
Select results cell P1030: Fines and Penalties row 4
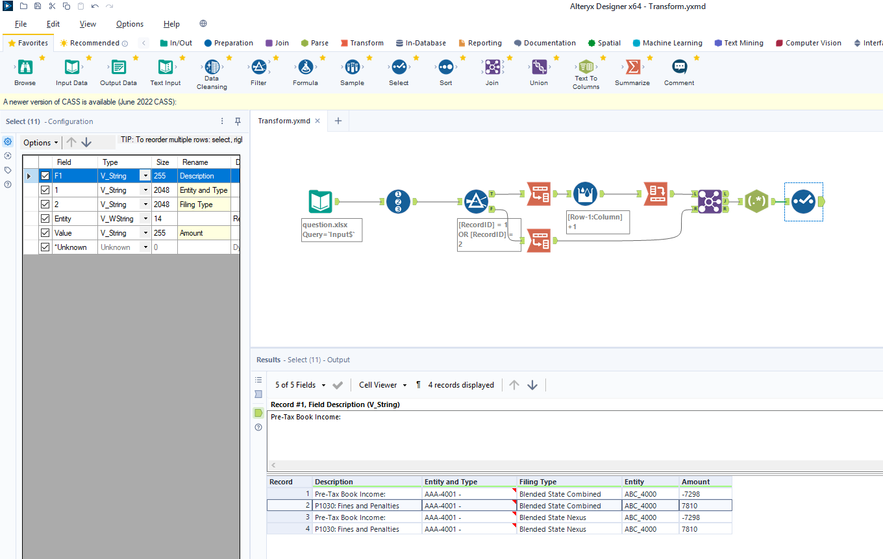(367, 529)
